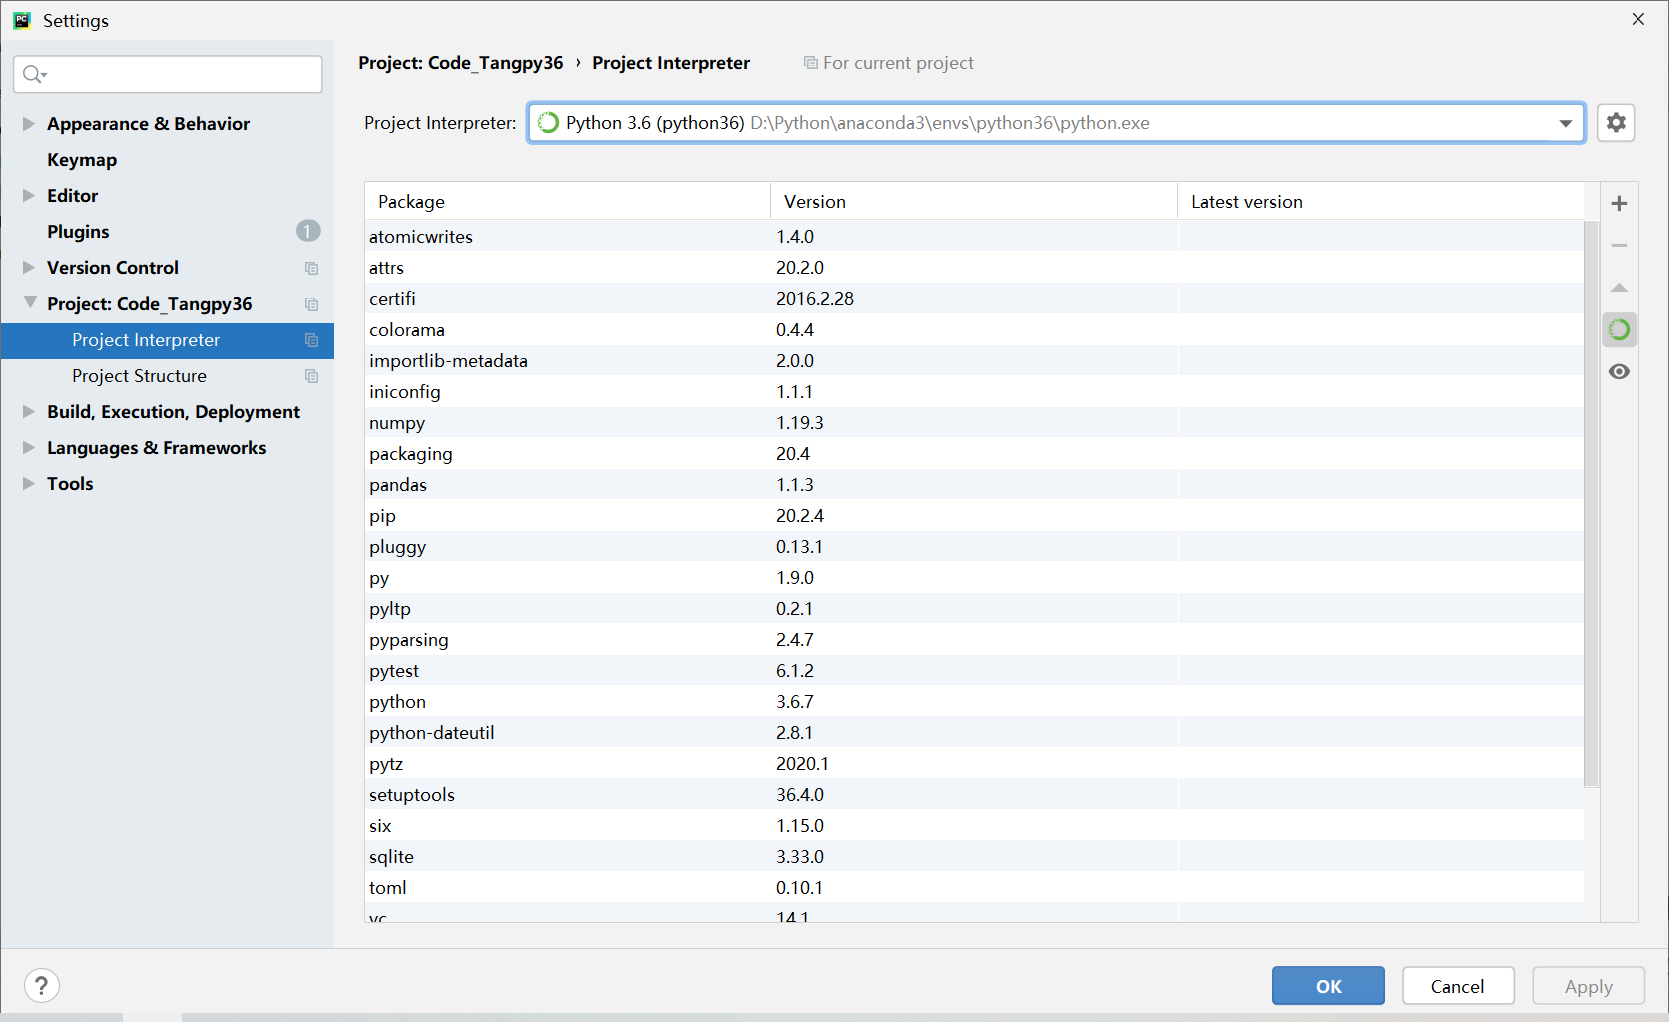Click the copy icon beside Project Interpreter
The image size is (1669, 1022).
[311, 340]
